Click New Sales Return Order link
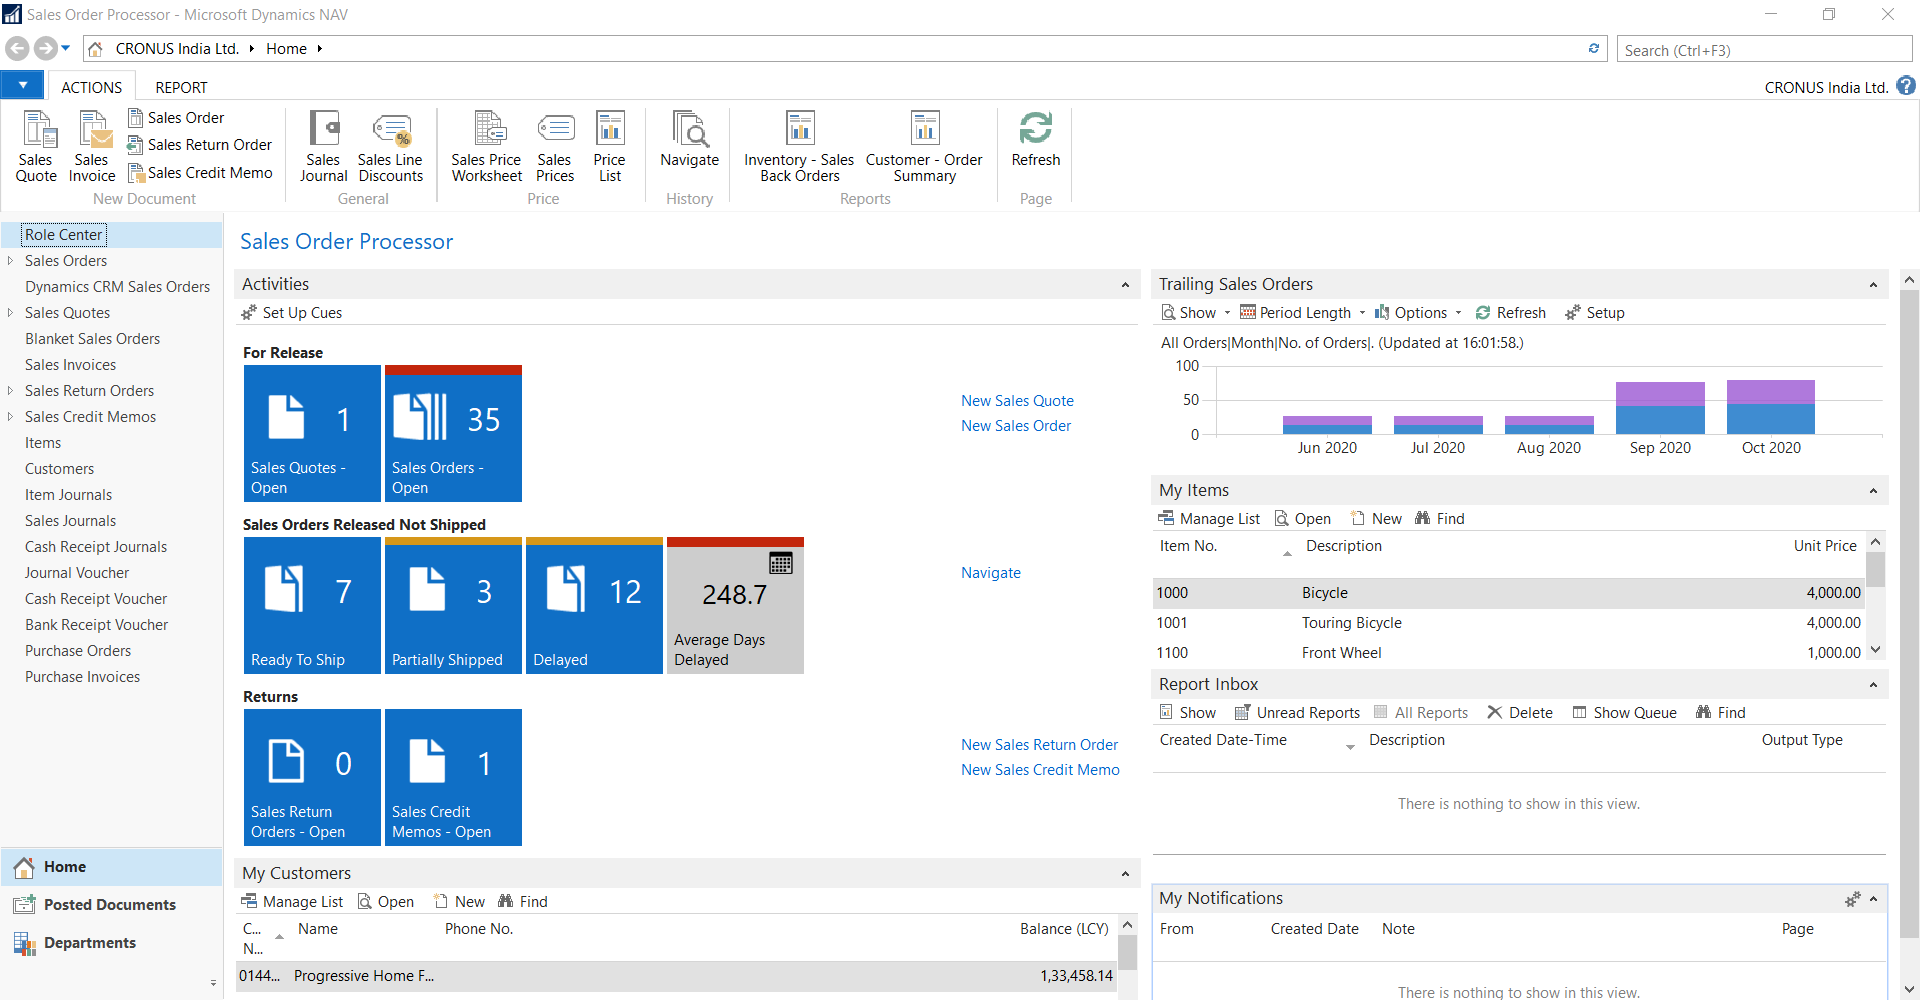Screen dimensions: 1920x1000 coord(1039,745)
